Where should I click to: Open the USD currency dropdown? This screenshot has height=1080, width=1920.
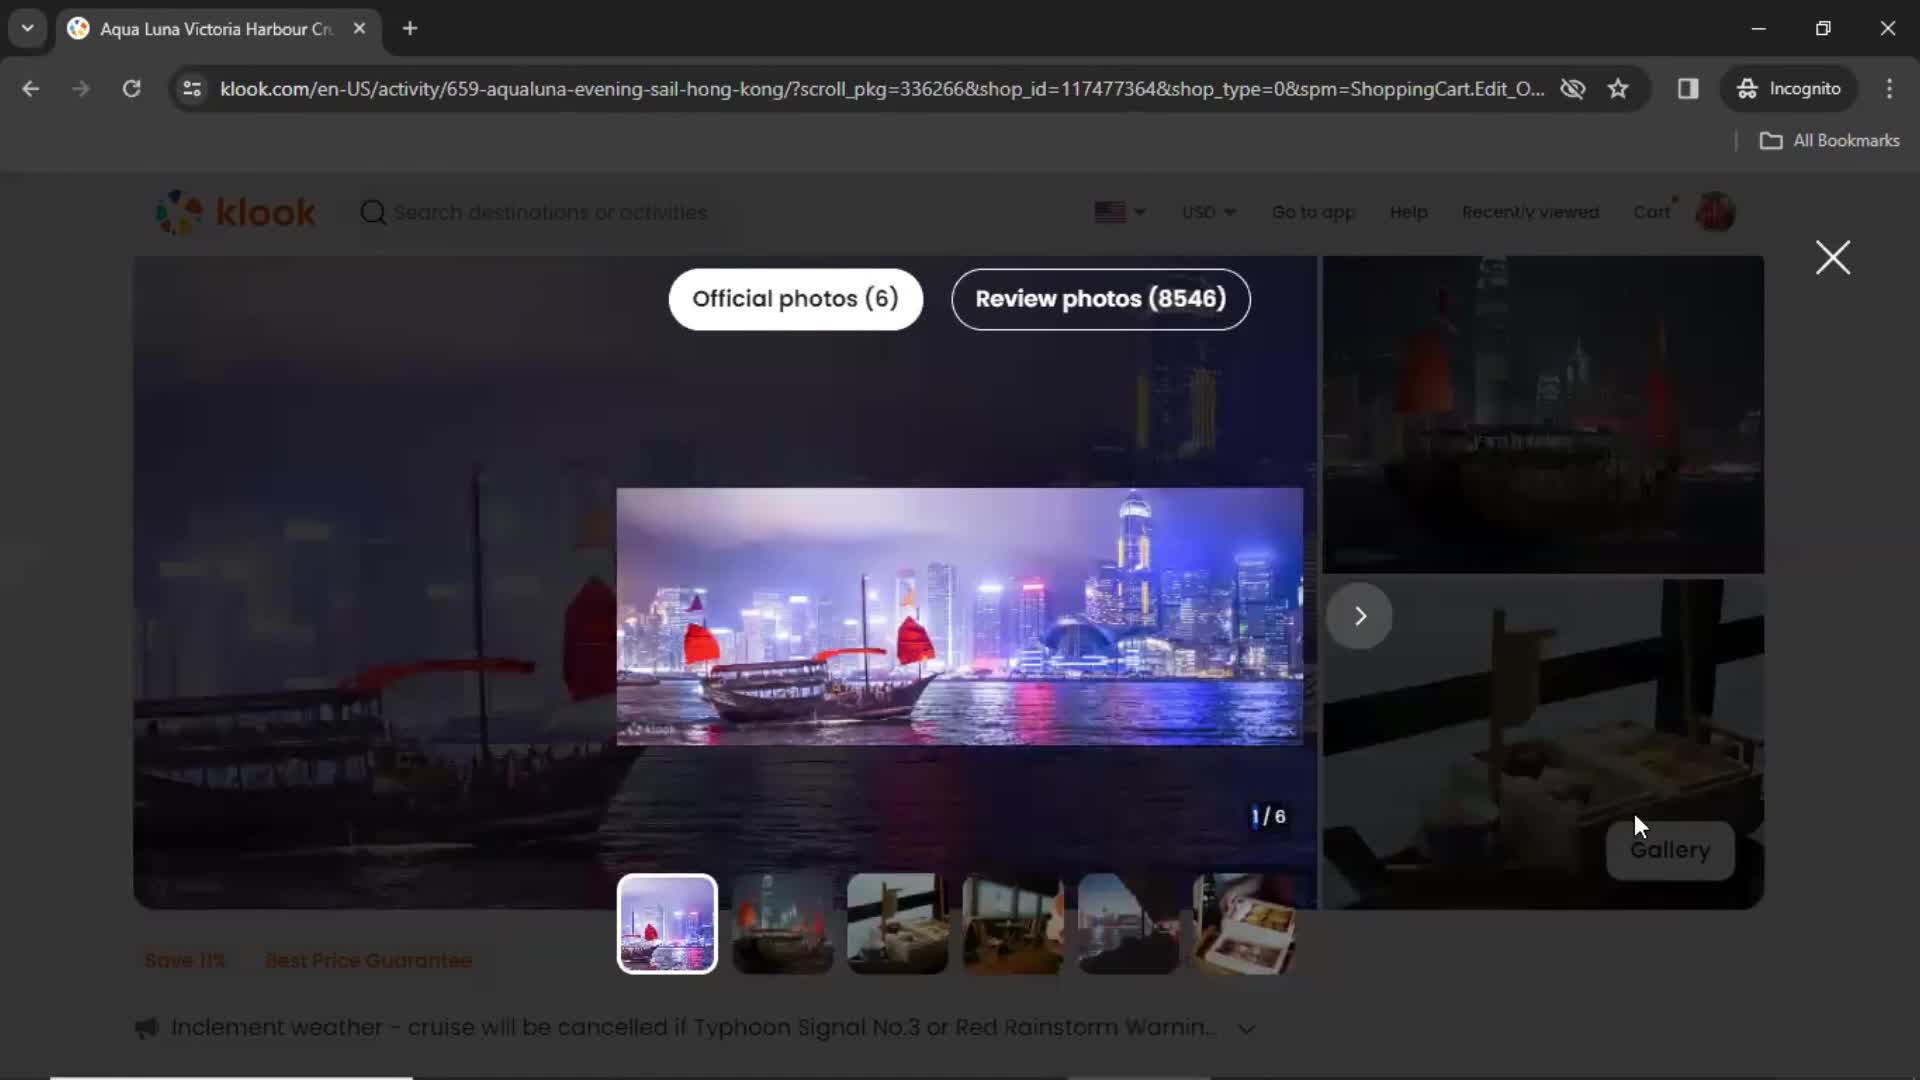click(x=1205, y=212)
